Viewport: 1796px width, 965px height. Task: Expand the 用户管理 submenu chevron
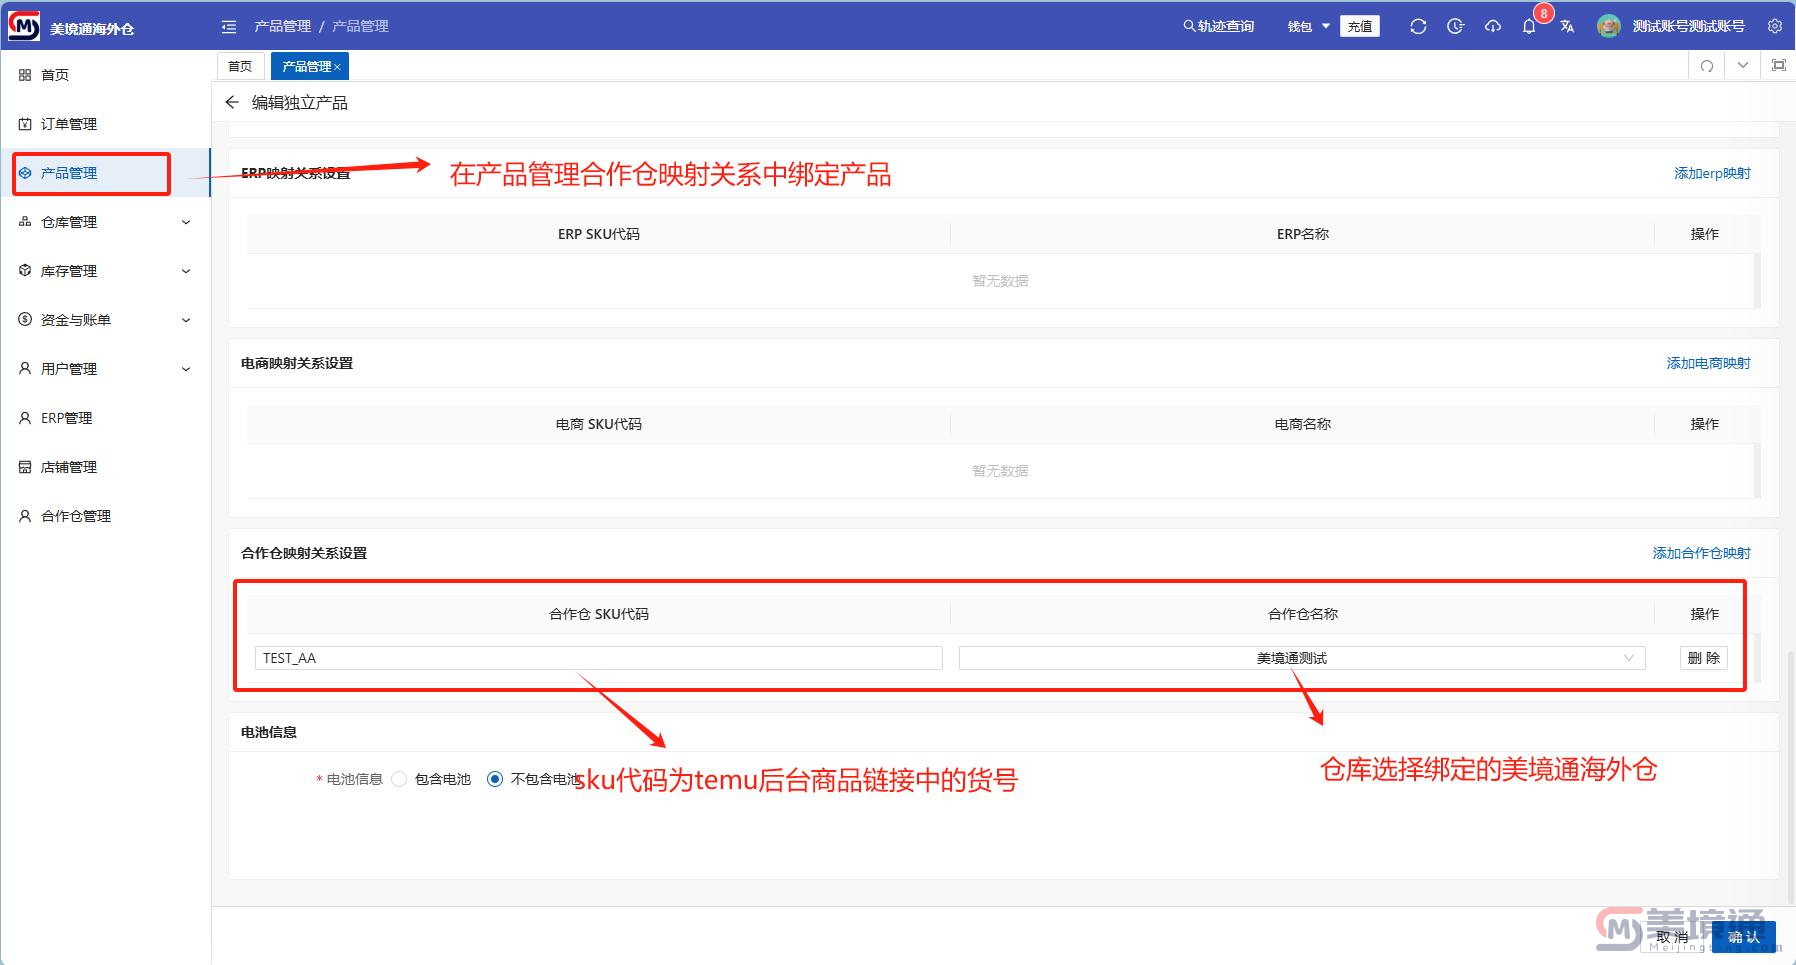pos(186,369)
